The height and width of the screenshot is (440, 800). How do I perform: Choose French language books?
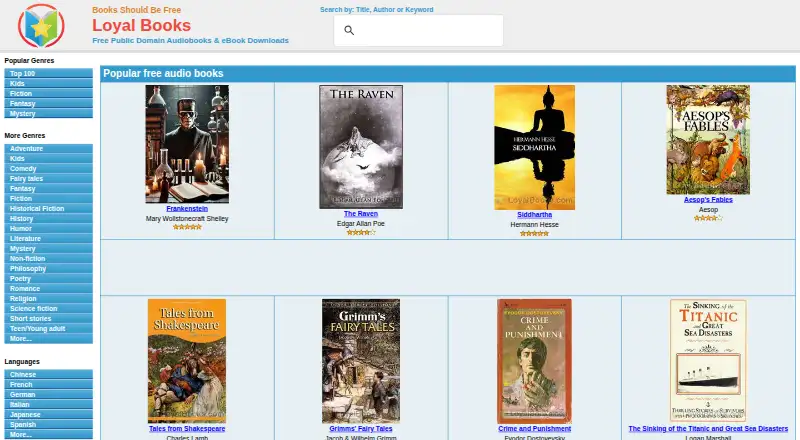coord(48,385)
